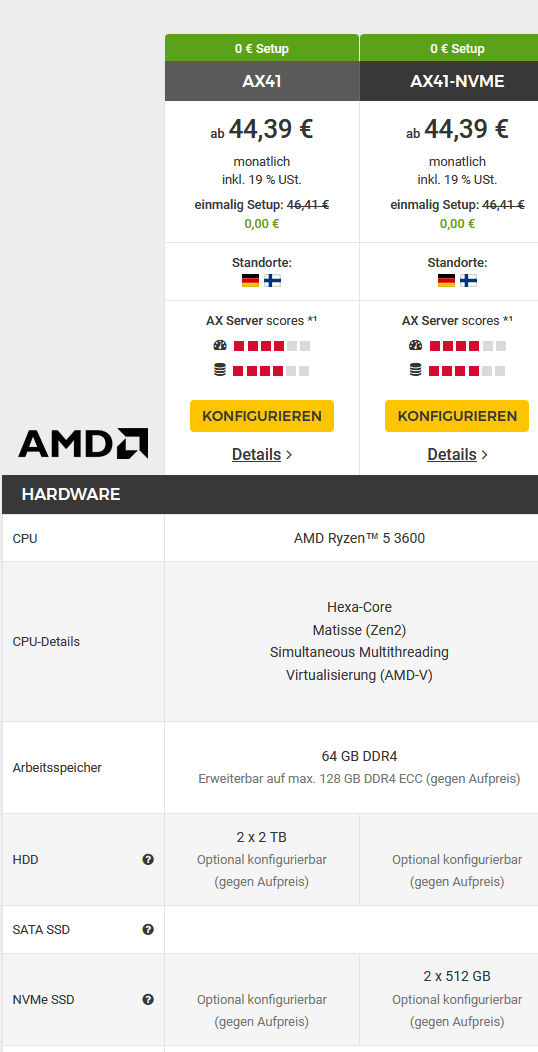Click the AX41 CPU performance score bar

coord(272,346)
